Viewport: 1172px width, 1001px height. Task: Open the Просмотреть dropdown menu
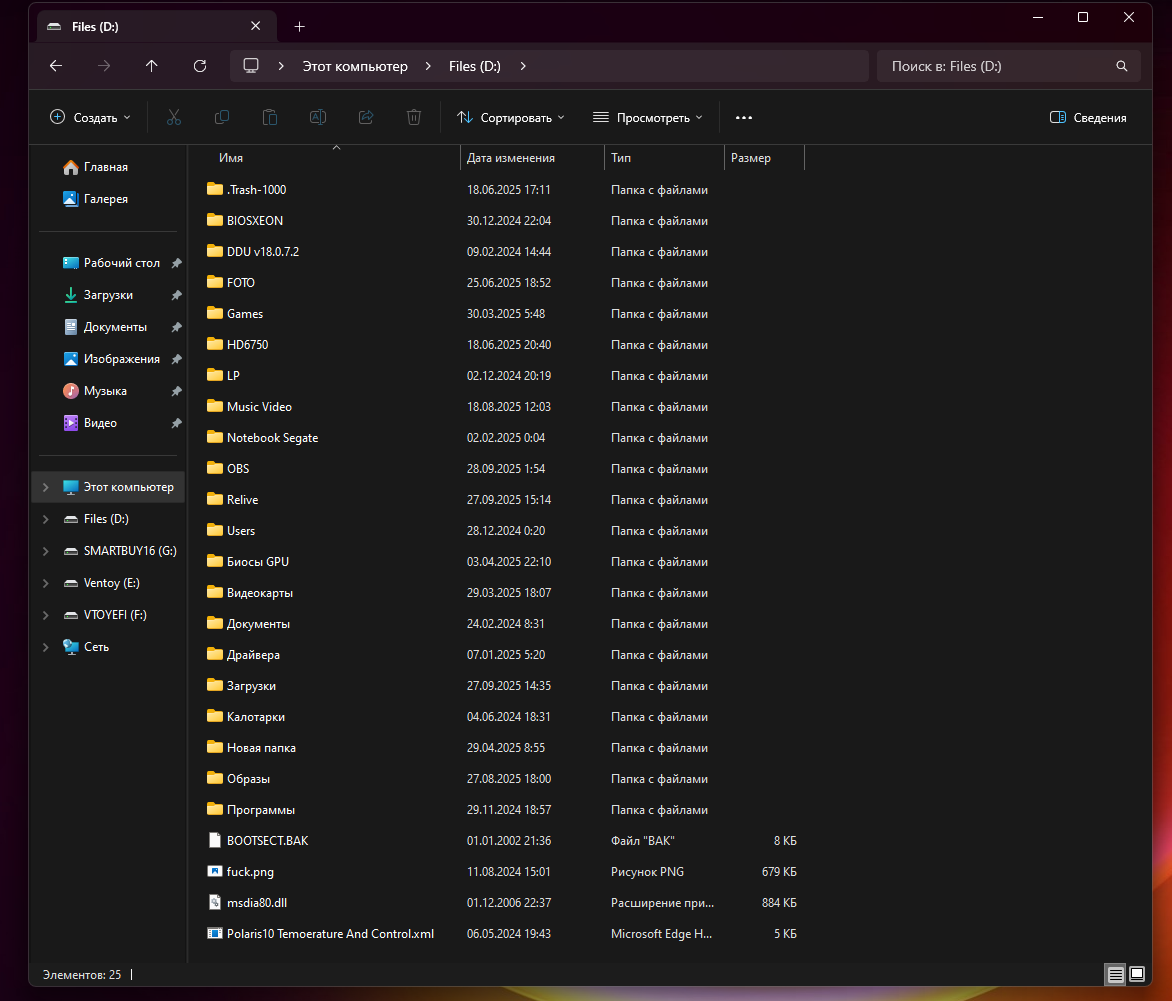point(647,117)
